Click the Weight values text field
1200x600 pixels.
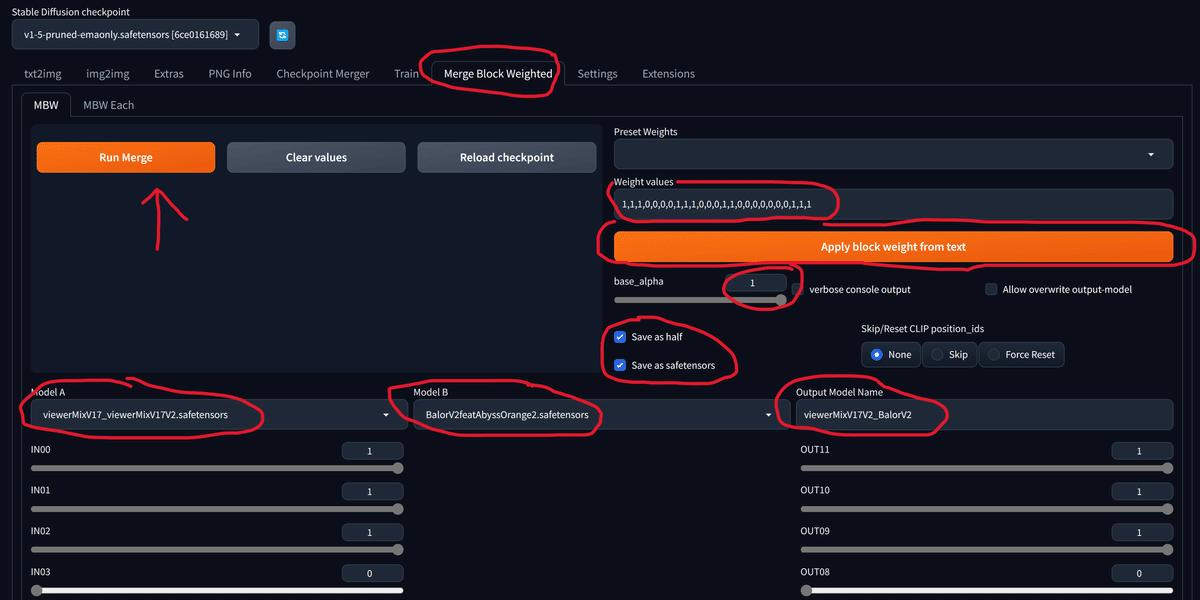(x=893, y=204)
